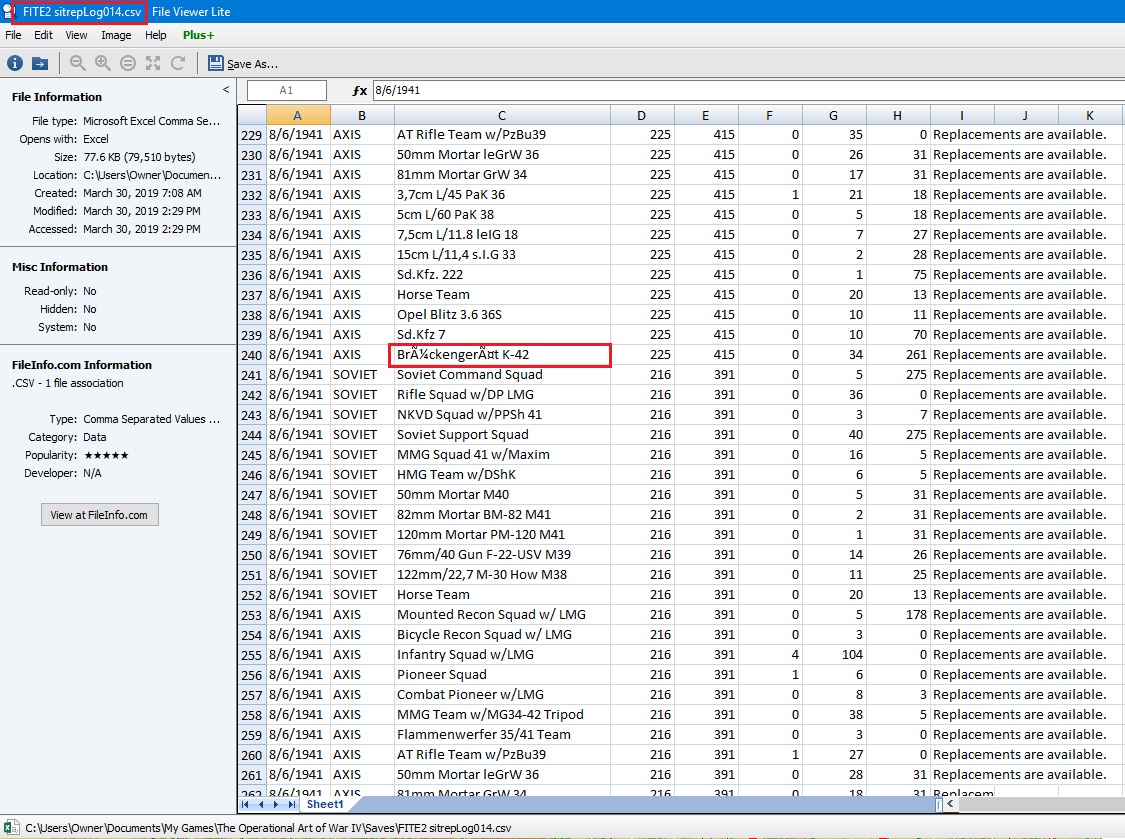The image size is (1125, 839).
Task: Click SOVIET cell in row 241
Action: [x=362, y=375]
